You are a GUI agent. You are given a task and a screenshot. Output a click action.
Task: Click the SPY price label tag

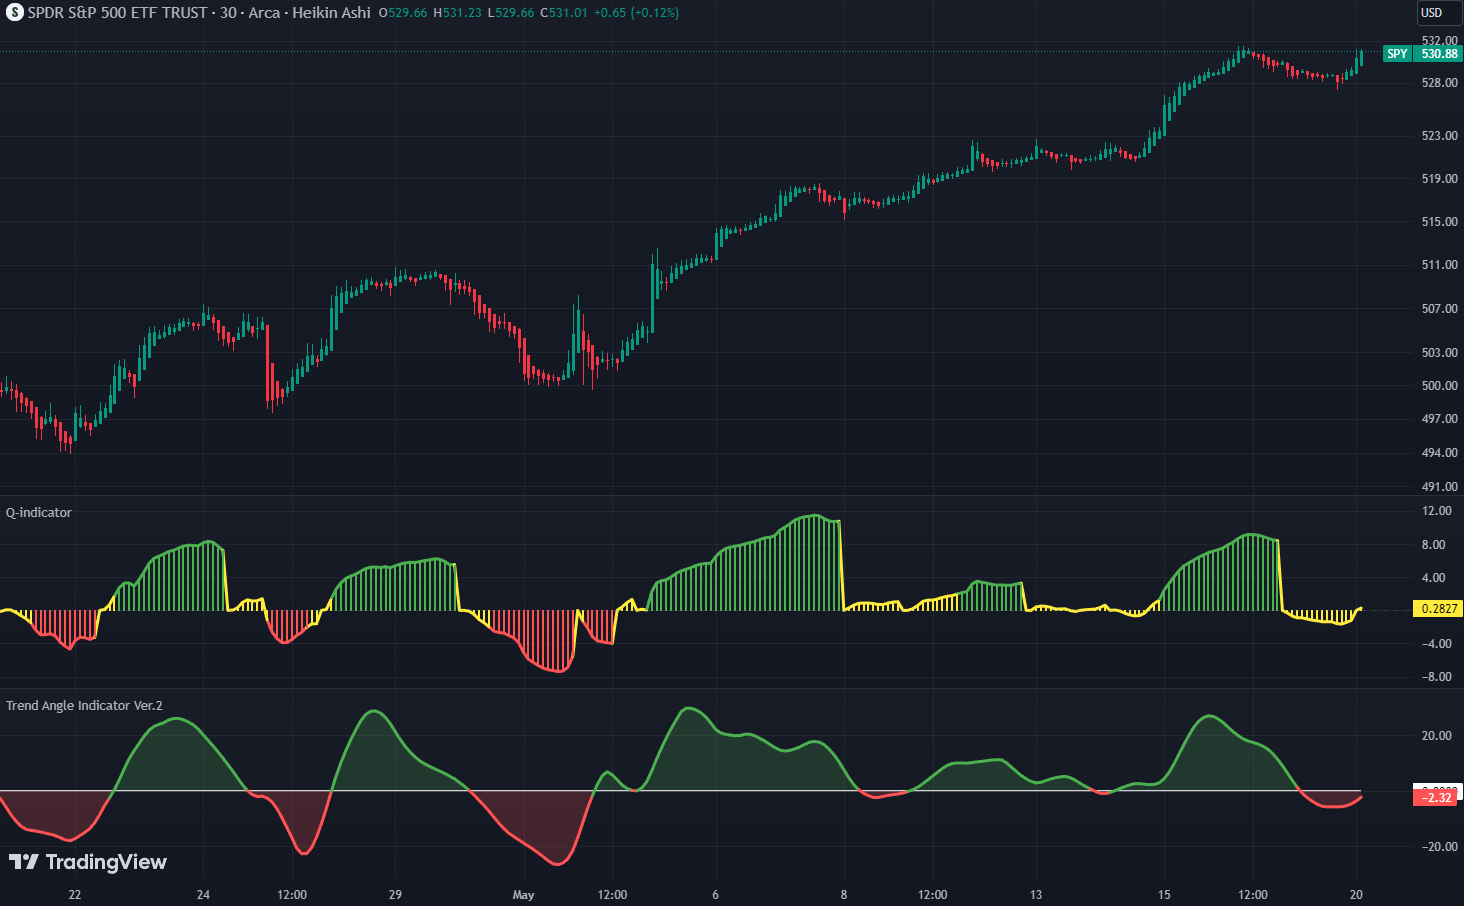1397,54
